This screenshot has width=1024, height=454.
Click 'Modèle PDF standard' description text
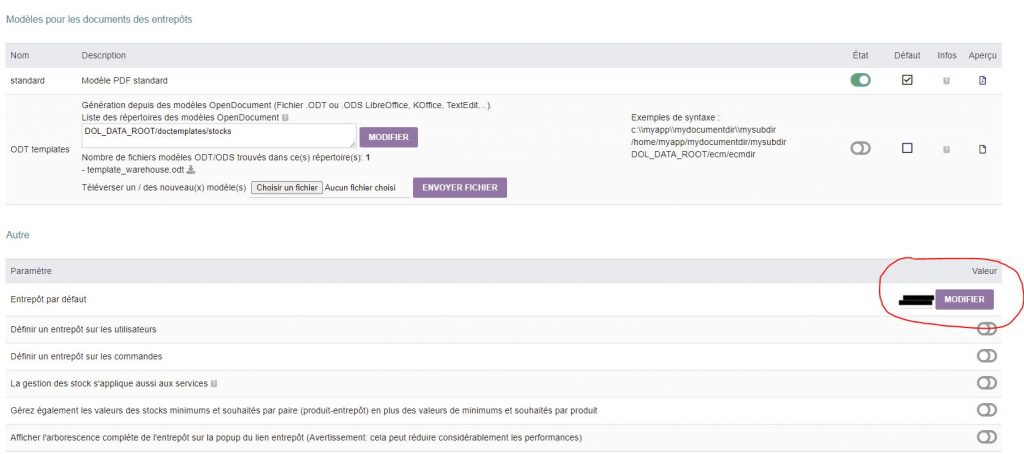pyautogui.click(x=125, y=81)
